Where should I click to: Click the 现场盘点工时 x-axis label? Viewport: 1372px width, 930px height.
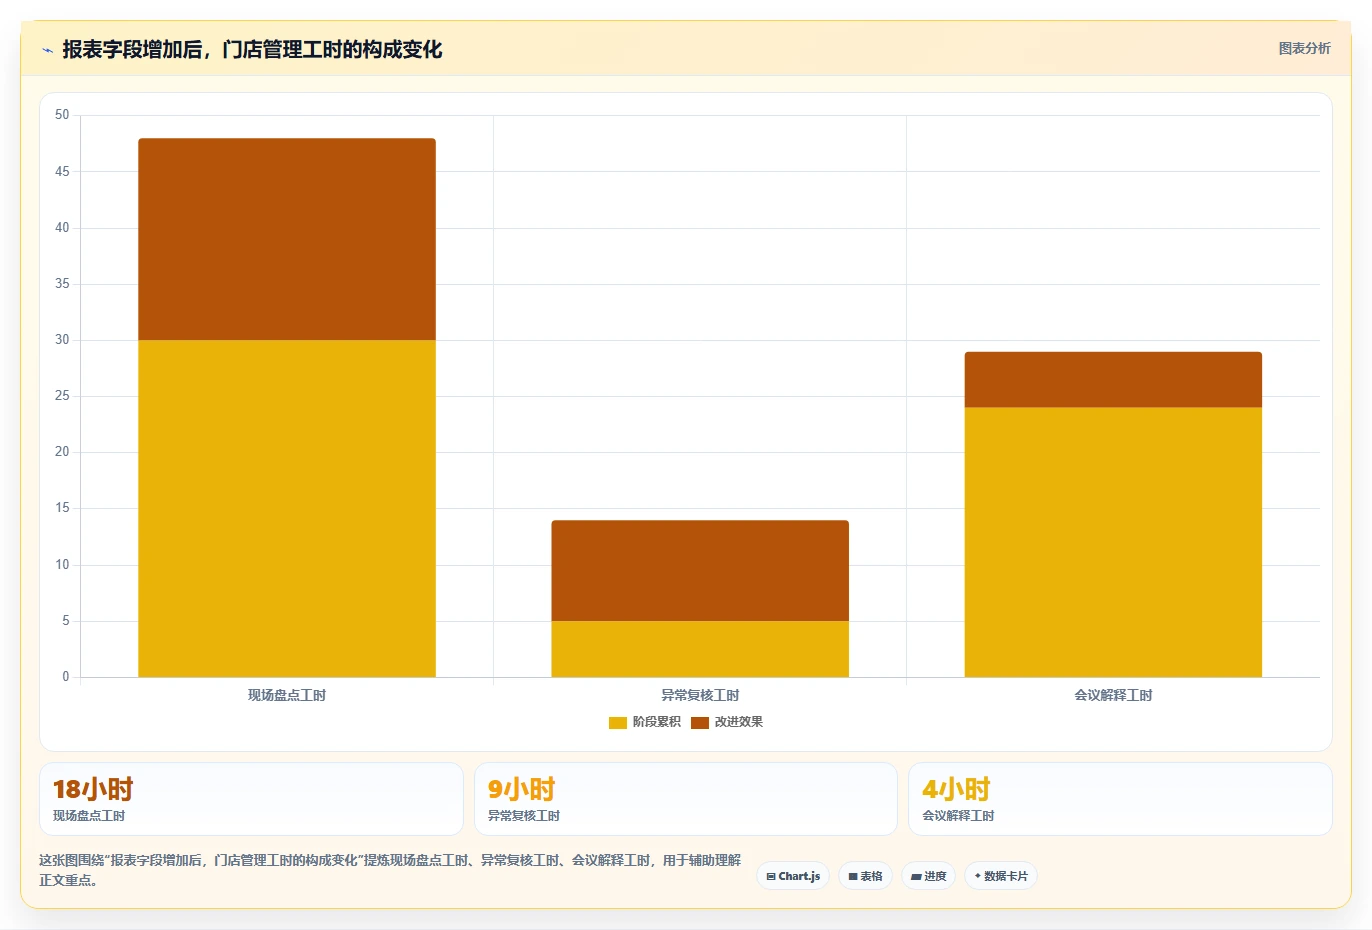click(x=287, y=695)
